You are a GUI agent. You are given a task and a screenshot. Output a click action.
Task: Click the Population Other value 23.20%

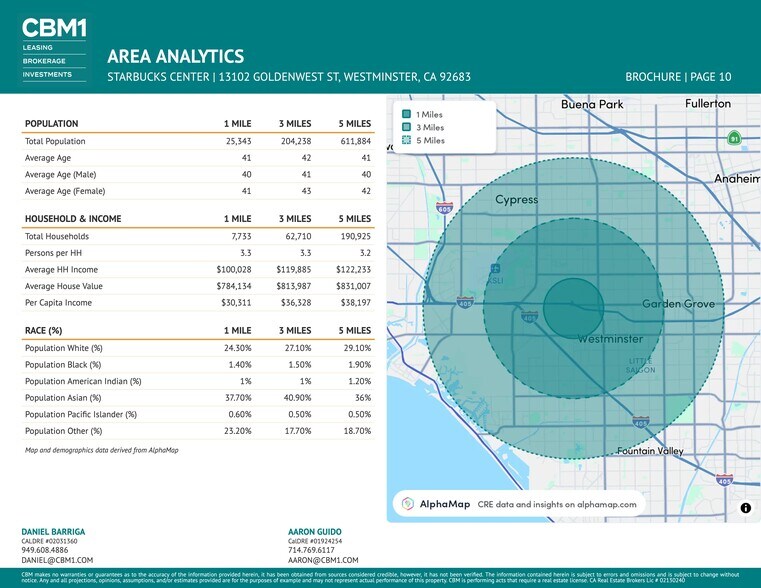pos(238,431)
